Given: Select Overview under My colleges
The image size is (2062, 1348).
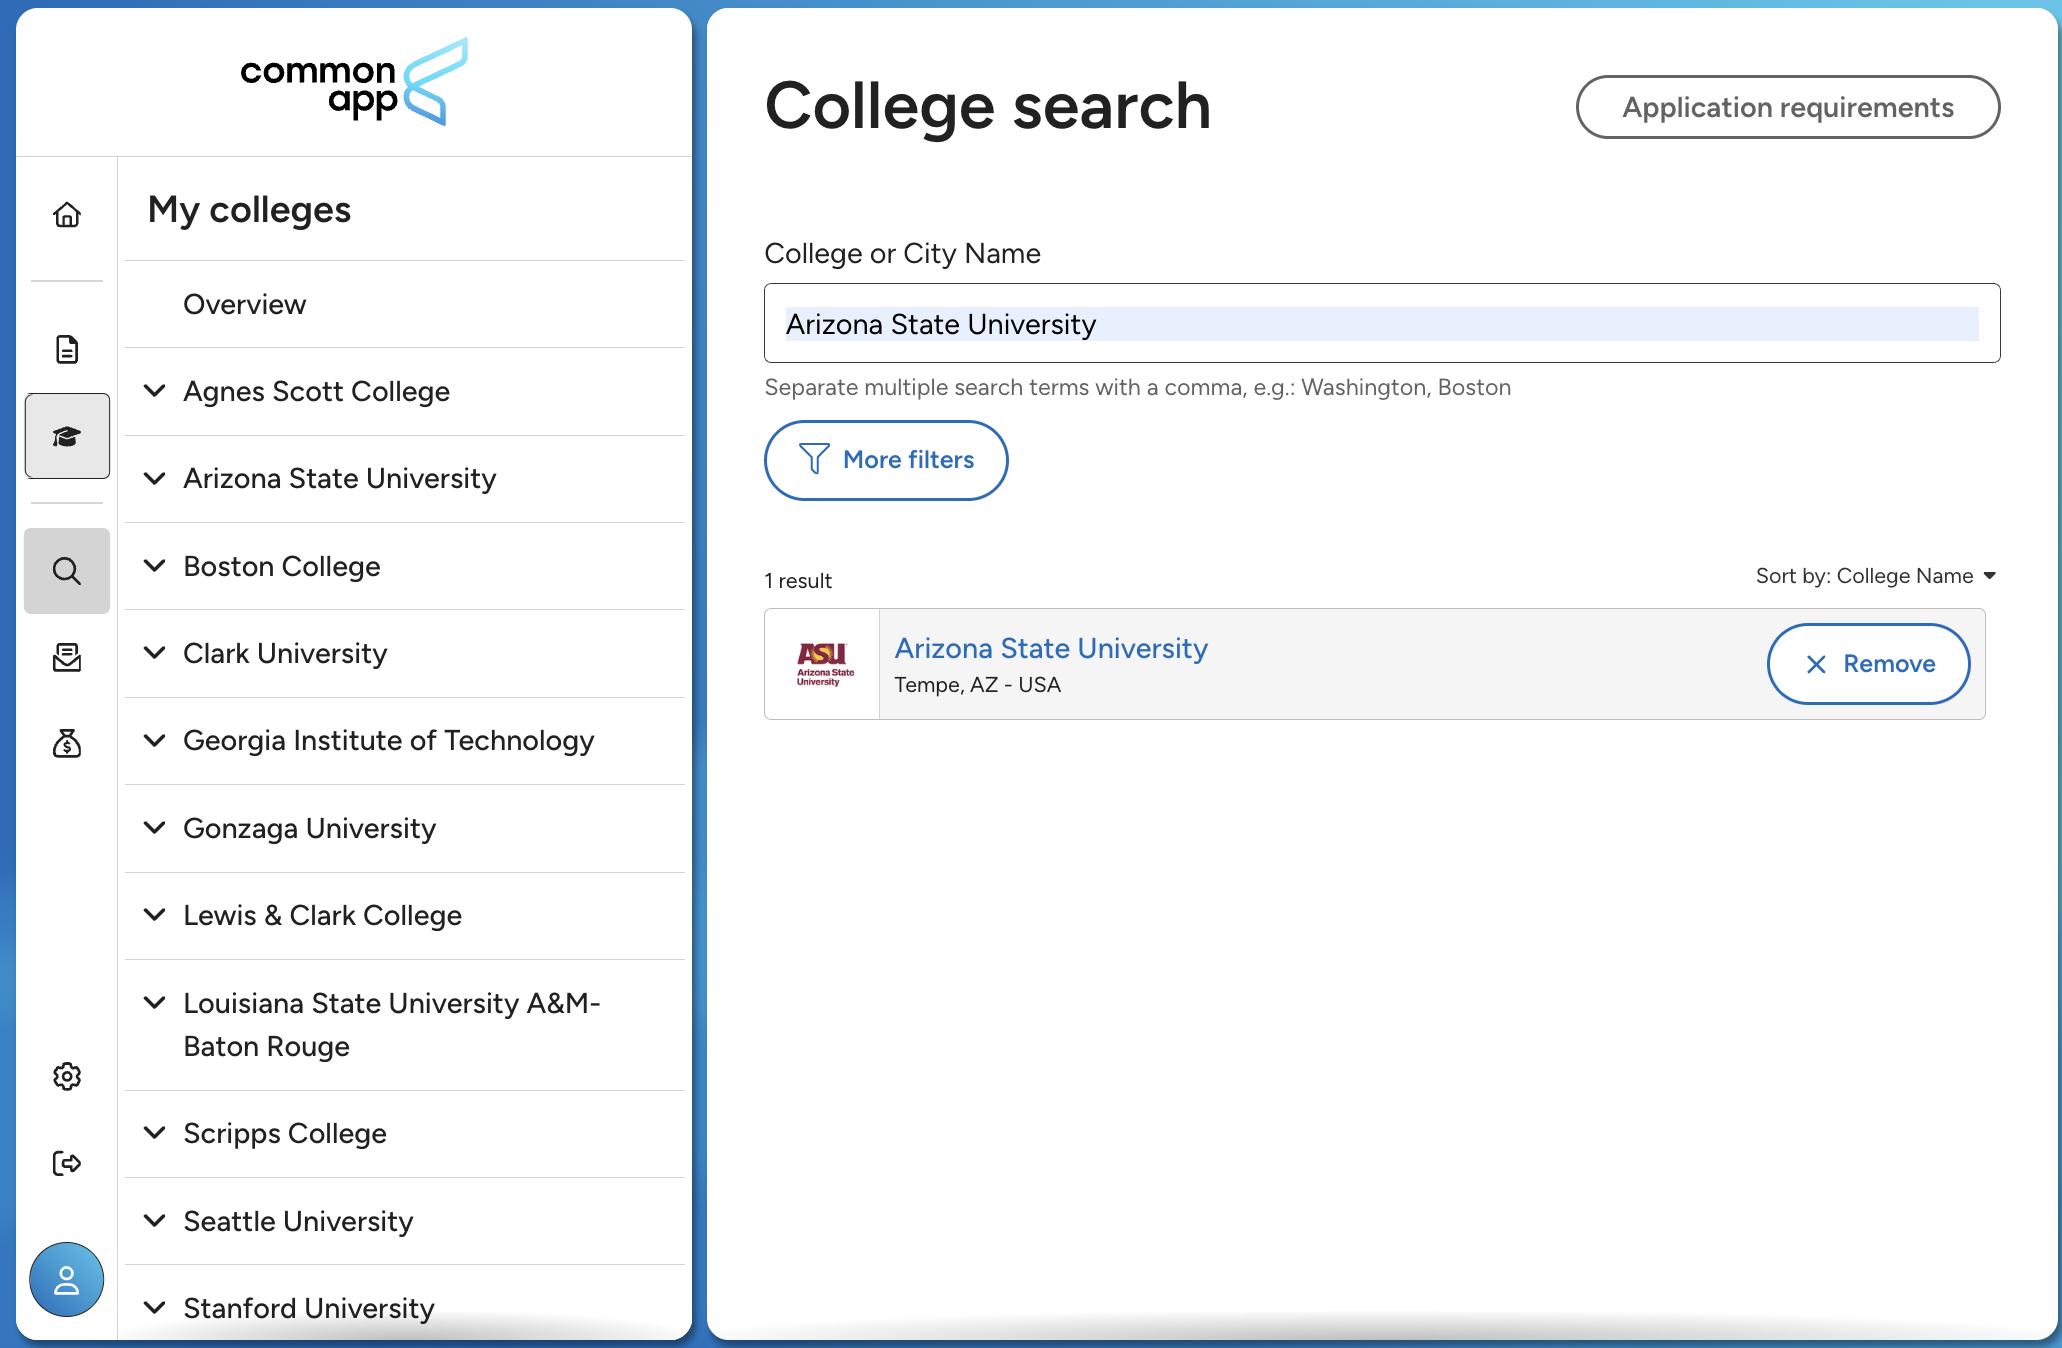Looking at the screenshot, I should click(244, 304).
